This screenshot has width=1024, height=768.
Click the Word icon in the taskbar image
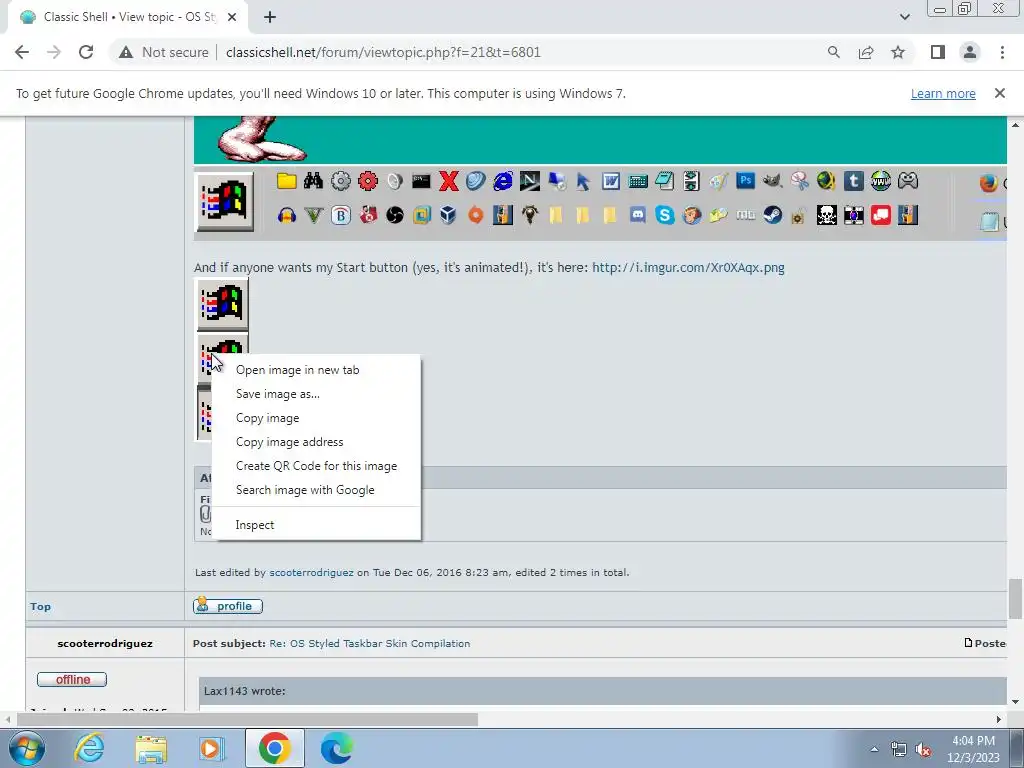[611, 181]
